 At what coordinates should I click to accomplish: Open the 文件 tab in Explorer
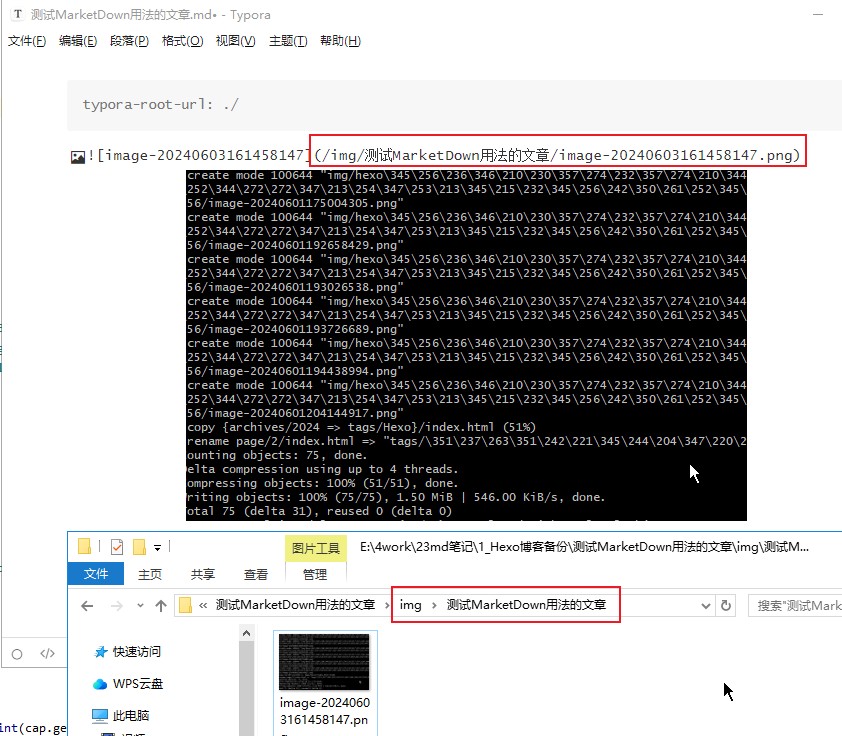tap(96, 574)
